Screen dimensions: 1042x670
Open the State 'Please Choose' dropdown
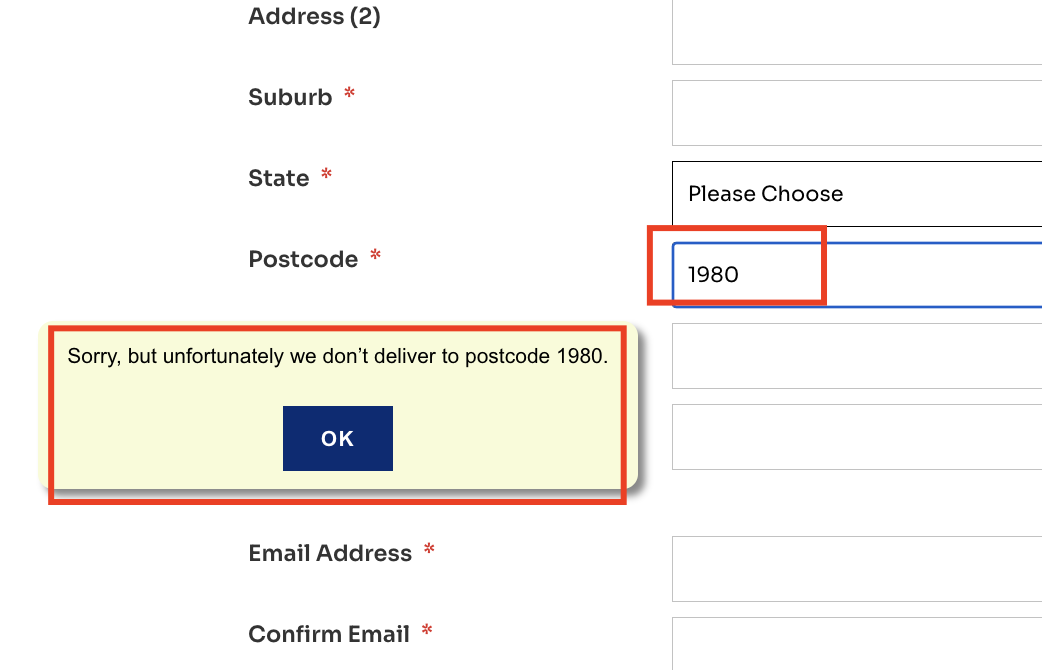857,193
